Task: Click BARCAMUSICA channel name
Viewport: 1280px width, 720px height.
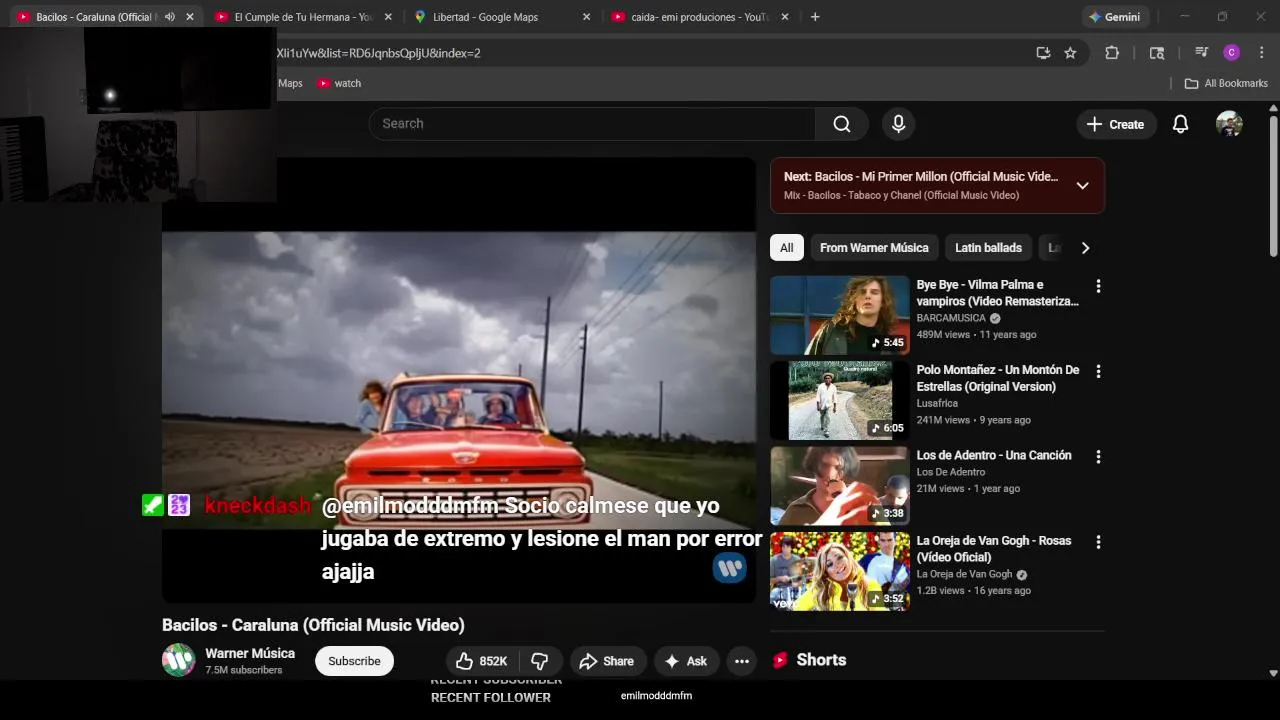Action: [951, 318]
